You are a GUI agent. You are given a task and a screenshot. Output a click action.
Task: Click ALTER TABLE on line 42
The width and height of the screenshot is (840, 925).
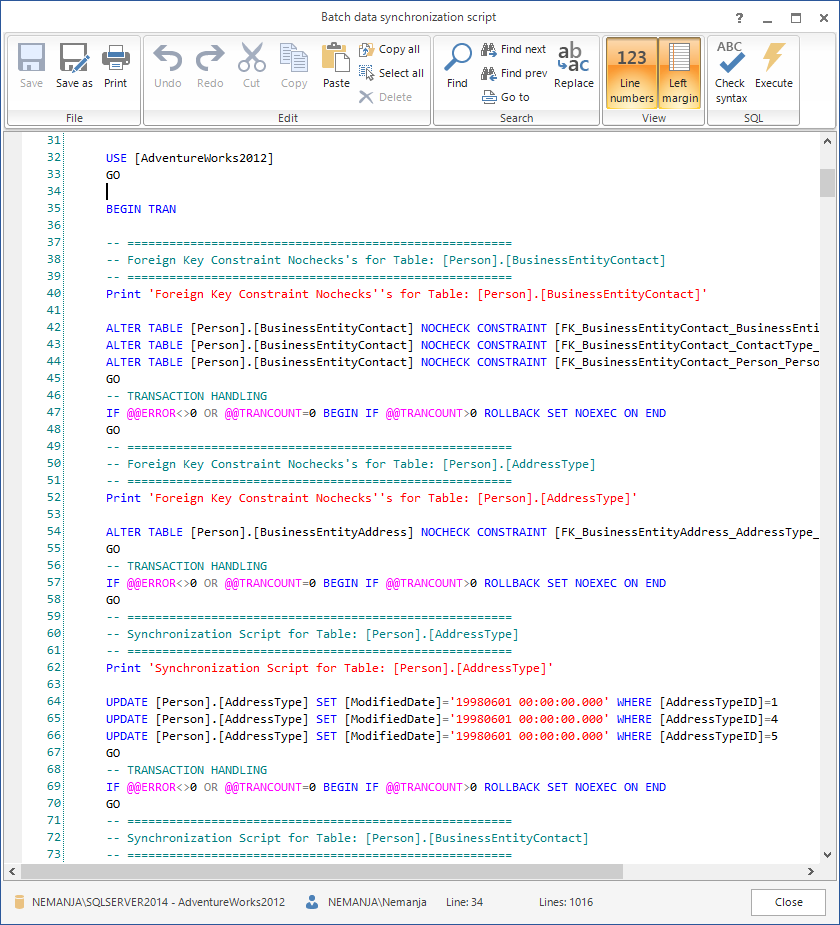(462, 328)
